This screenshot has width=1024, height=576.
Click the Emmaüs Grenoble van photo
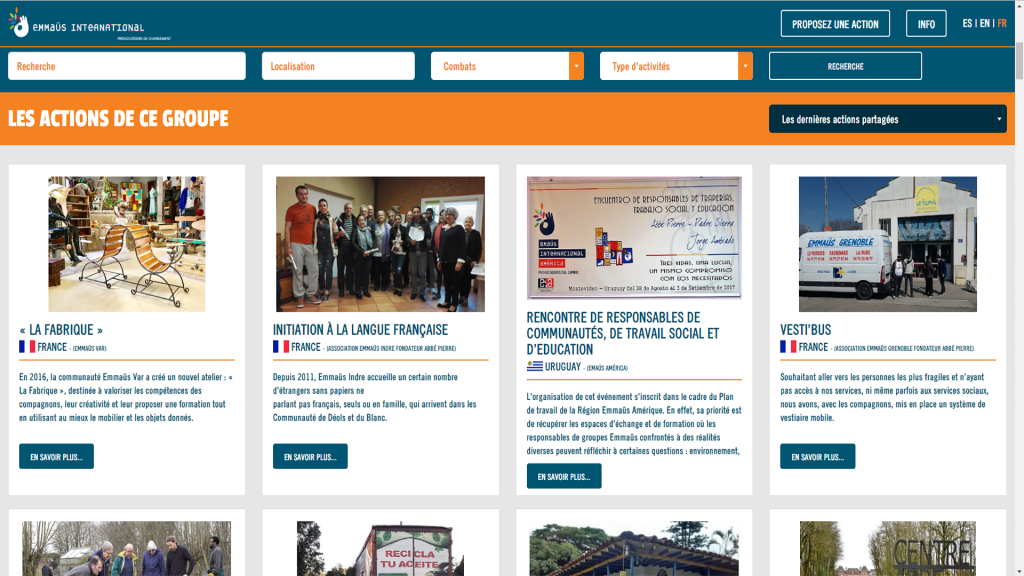pos(888,244)
